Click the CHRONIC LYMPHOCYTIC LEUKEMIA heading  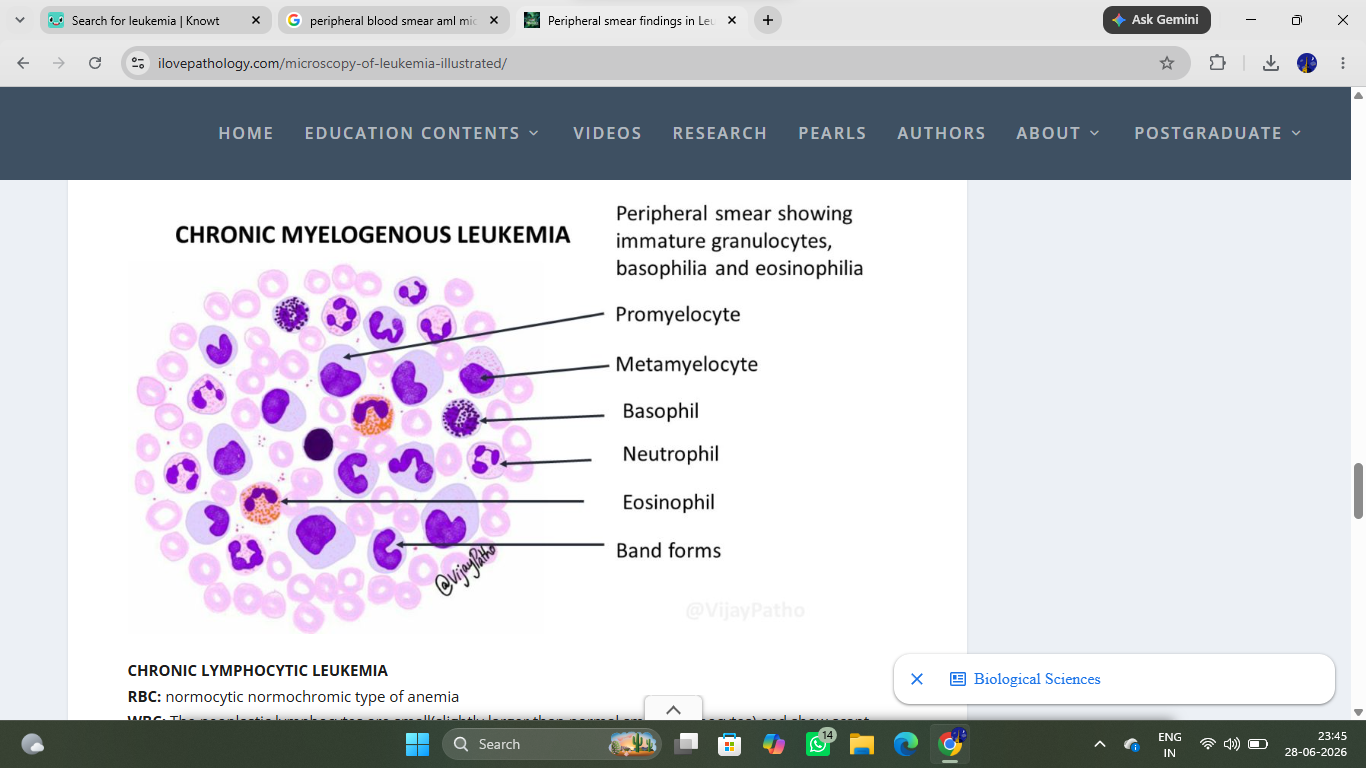pos(258,671)
